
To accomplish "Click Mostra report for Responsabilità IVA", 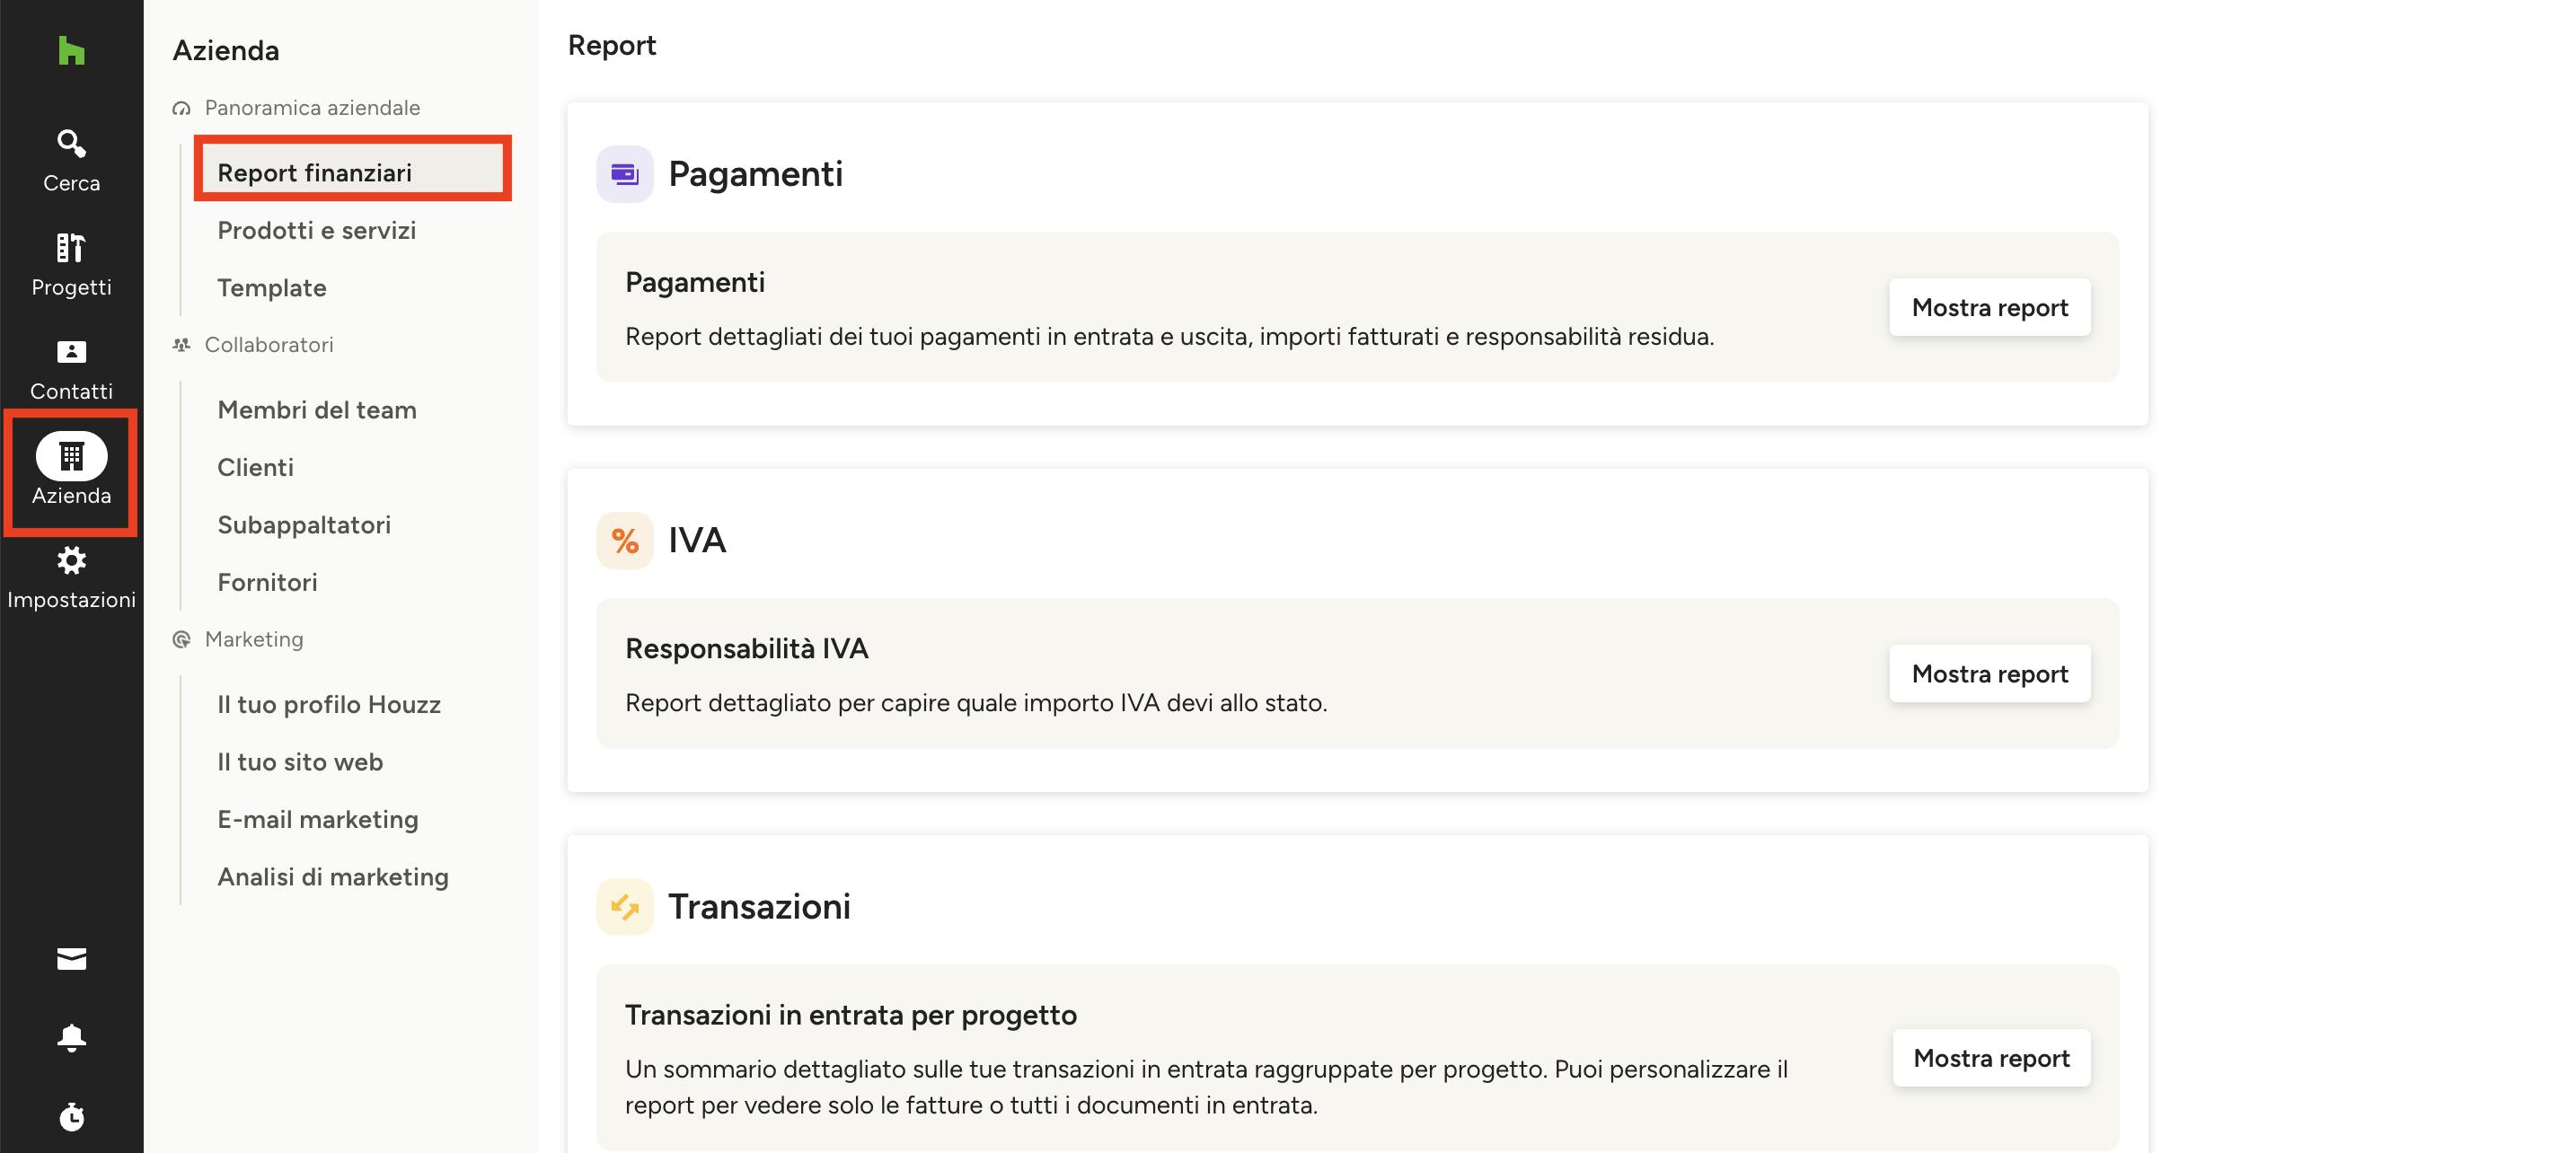I will (x=1989, y=673).
